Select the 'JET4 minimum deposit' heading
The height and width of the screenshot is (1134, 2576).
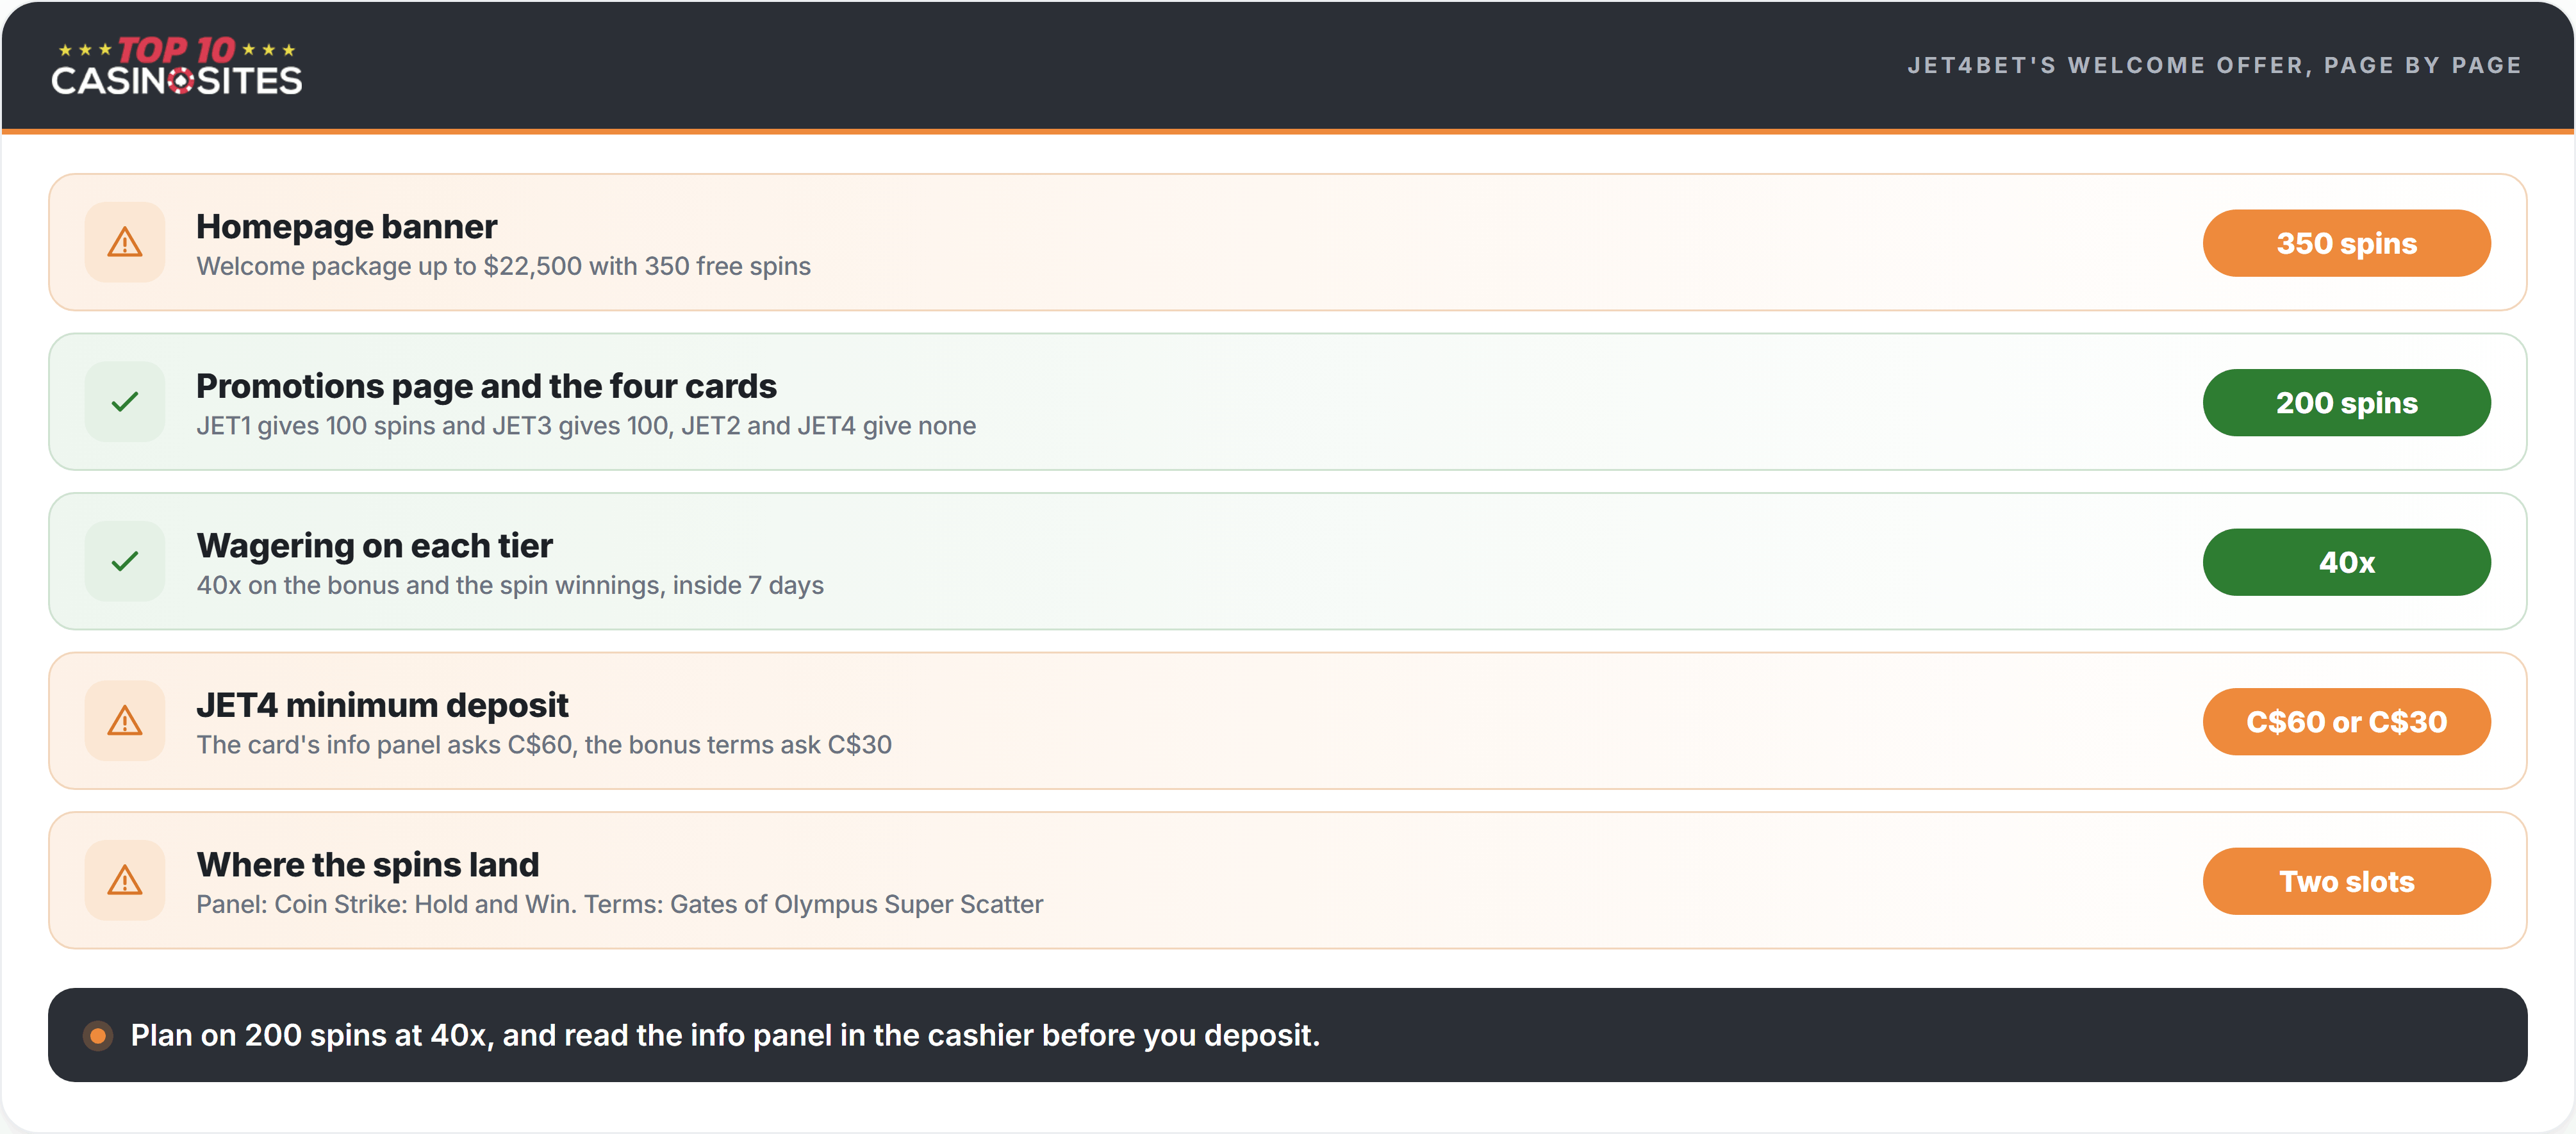click(x=382, y=705)
